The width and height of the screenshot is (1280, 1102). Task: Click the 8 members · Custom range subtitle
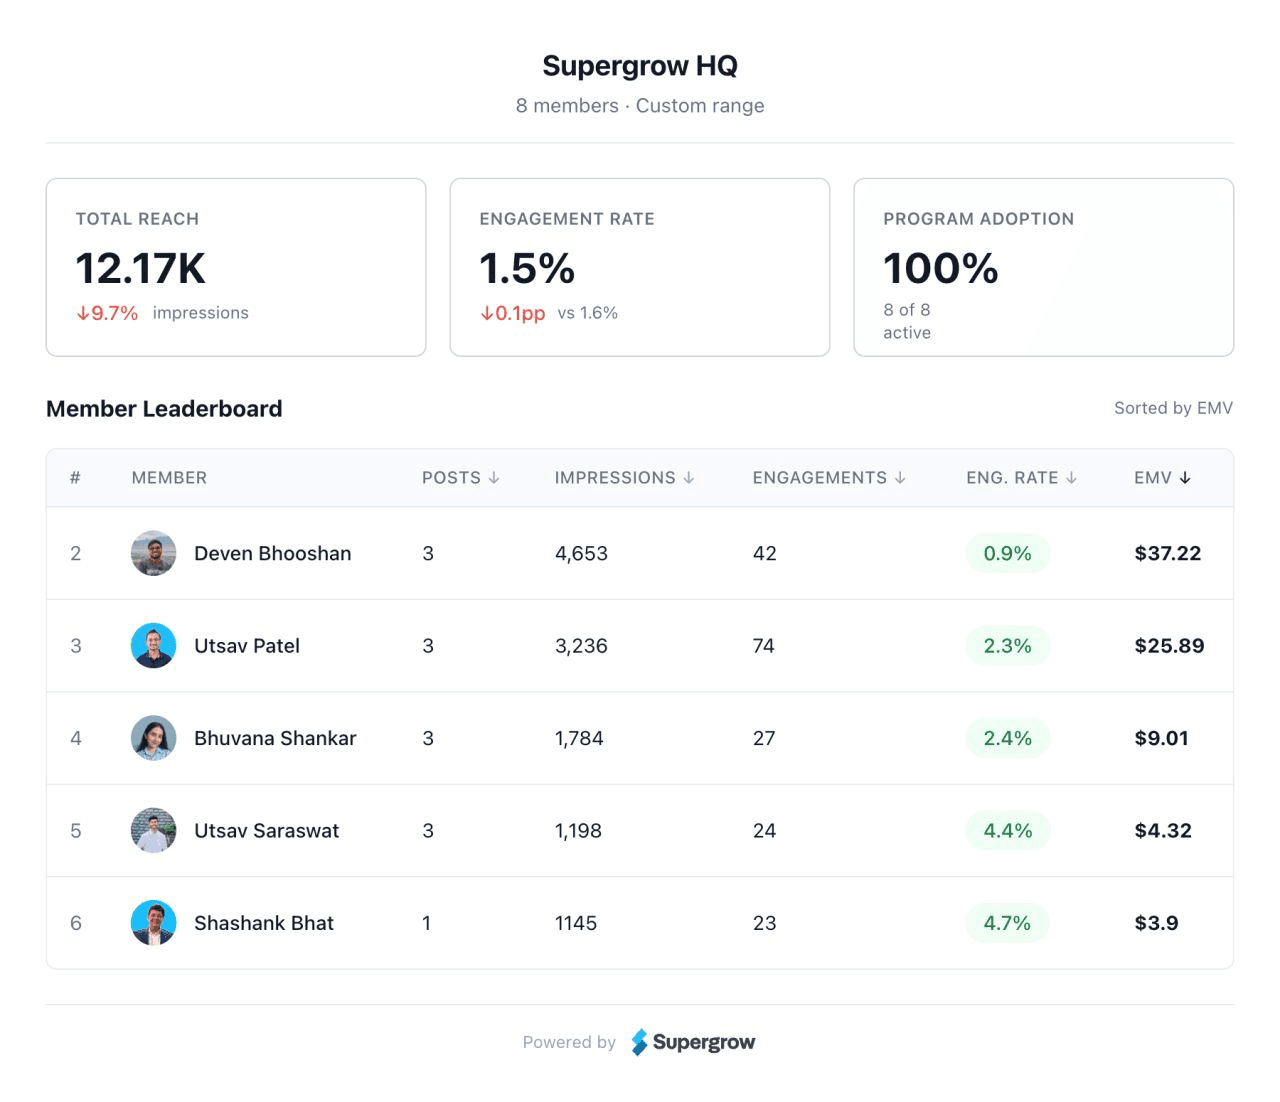click(640, 106)
